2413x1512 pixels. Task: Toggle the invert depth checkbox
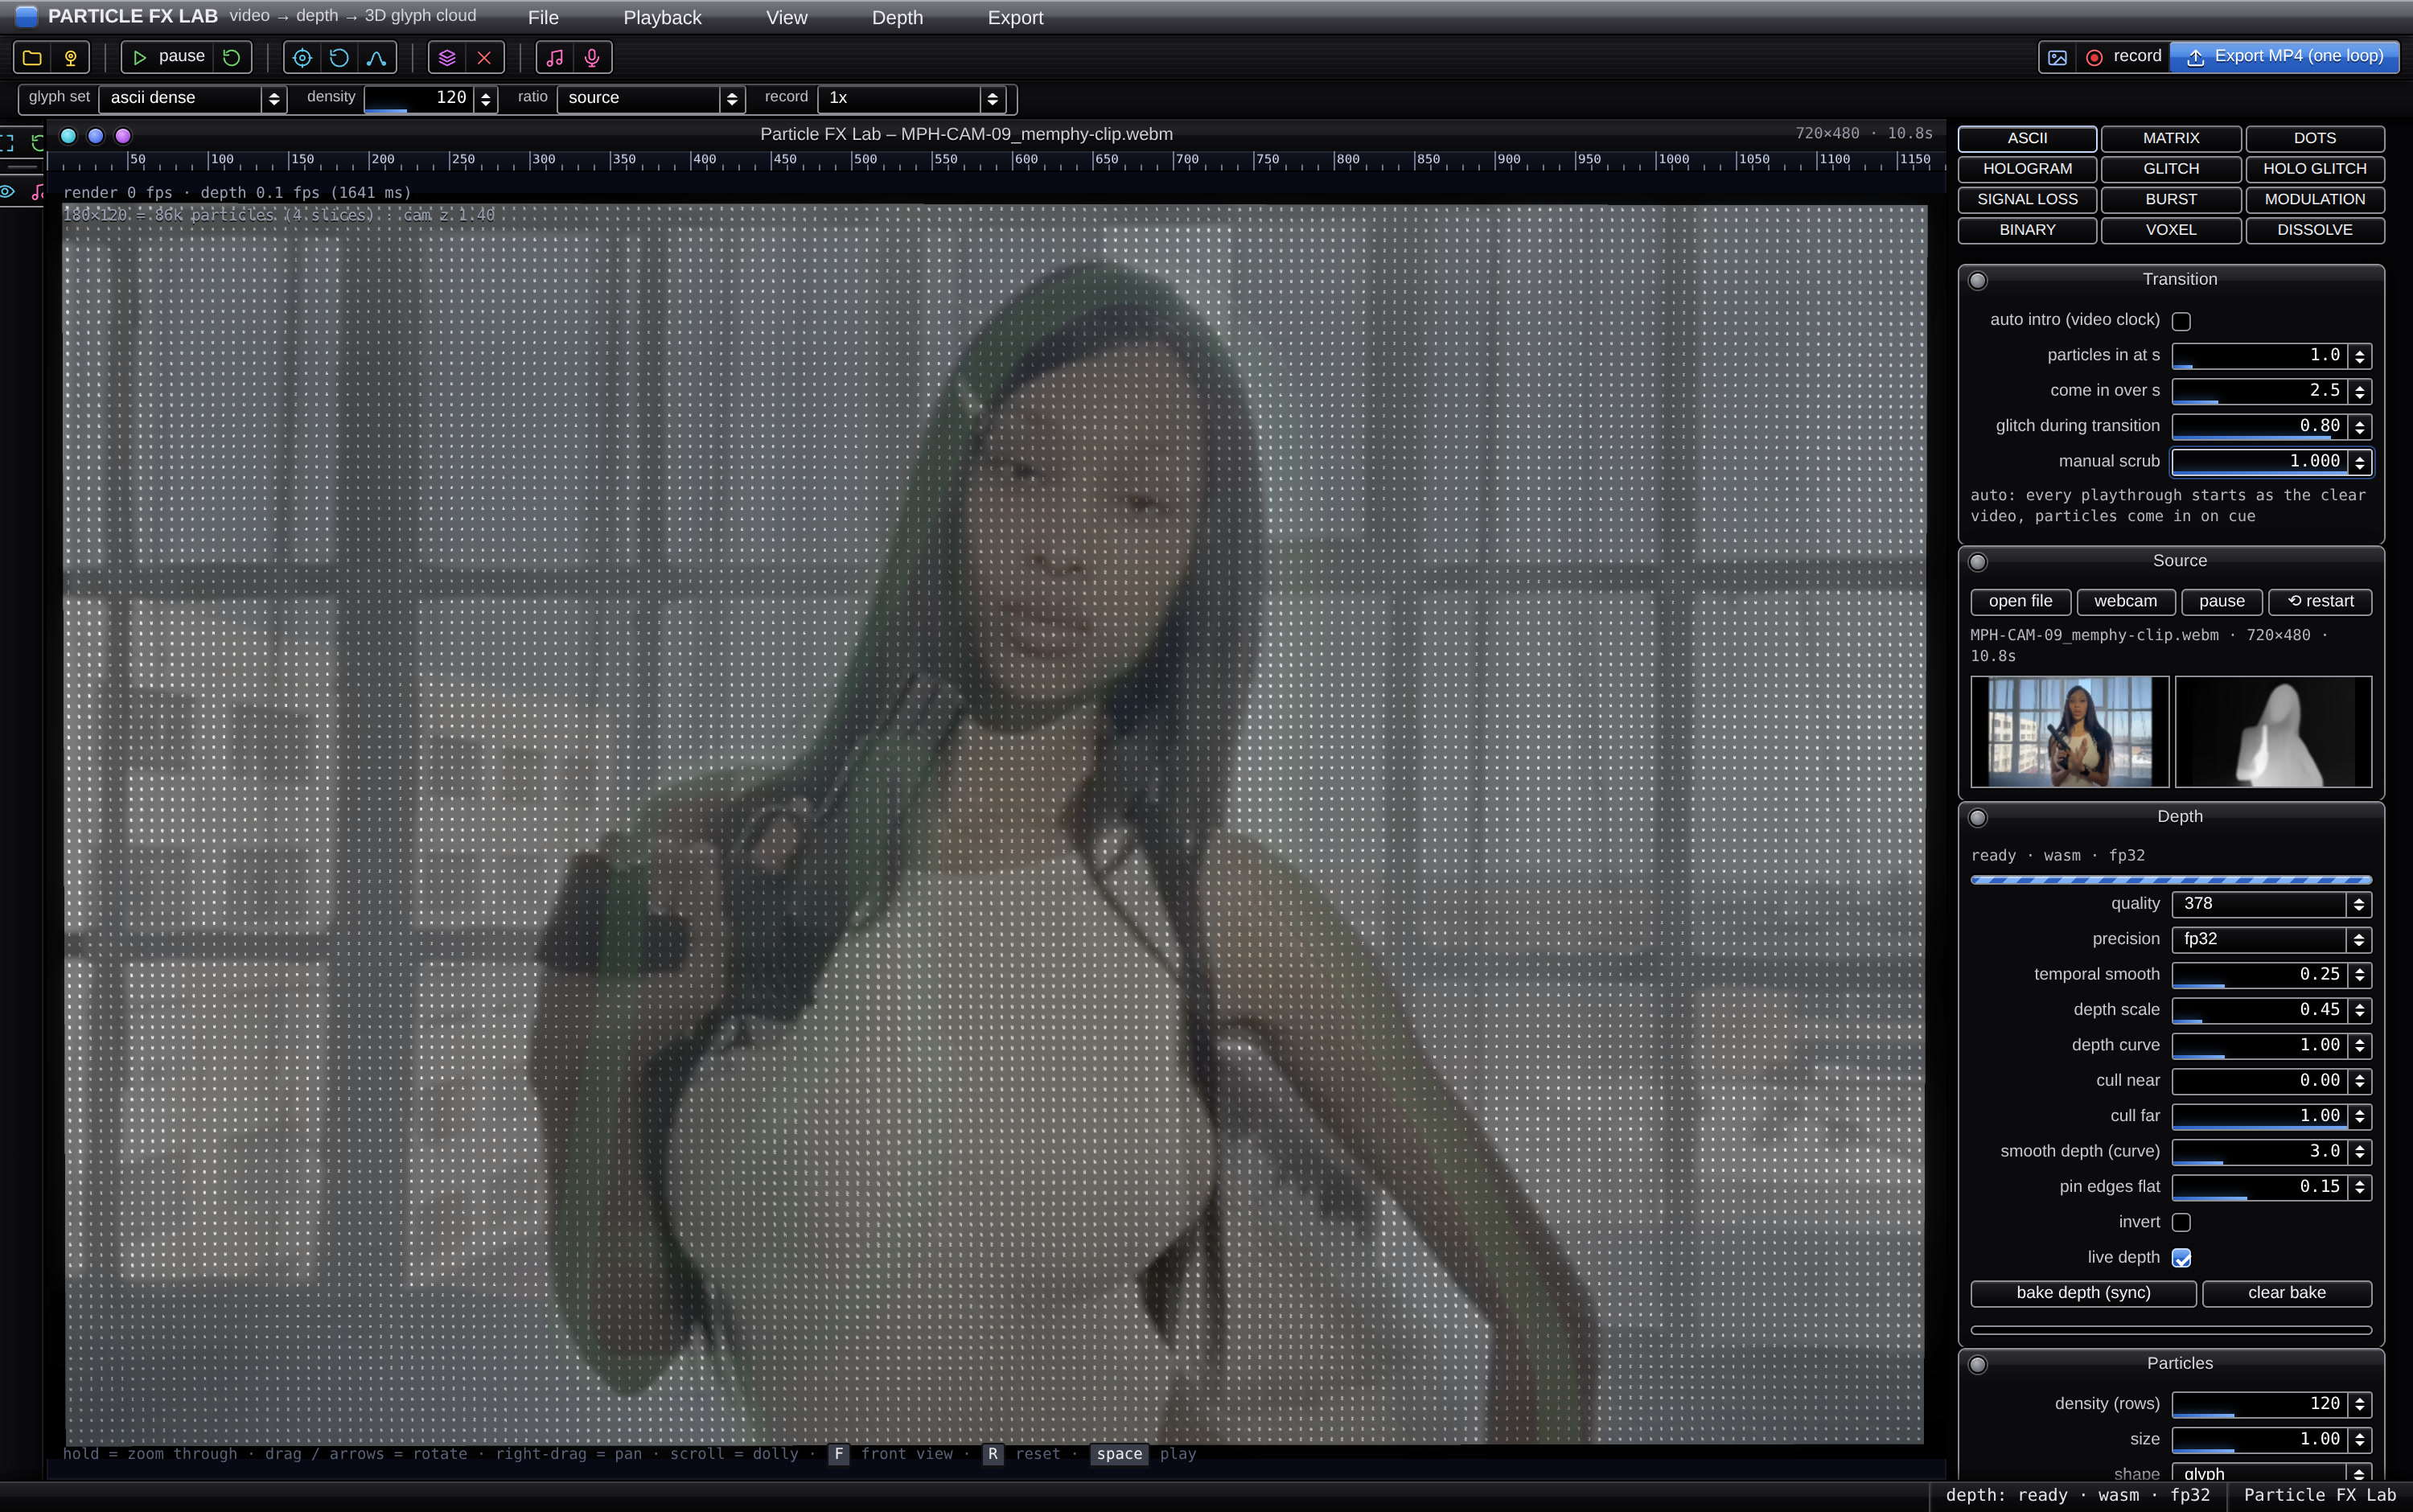tap(2181, 1223)
